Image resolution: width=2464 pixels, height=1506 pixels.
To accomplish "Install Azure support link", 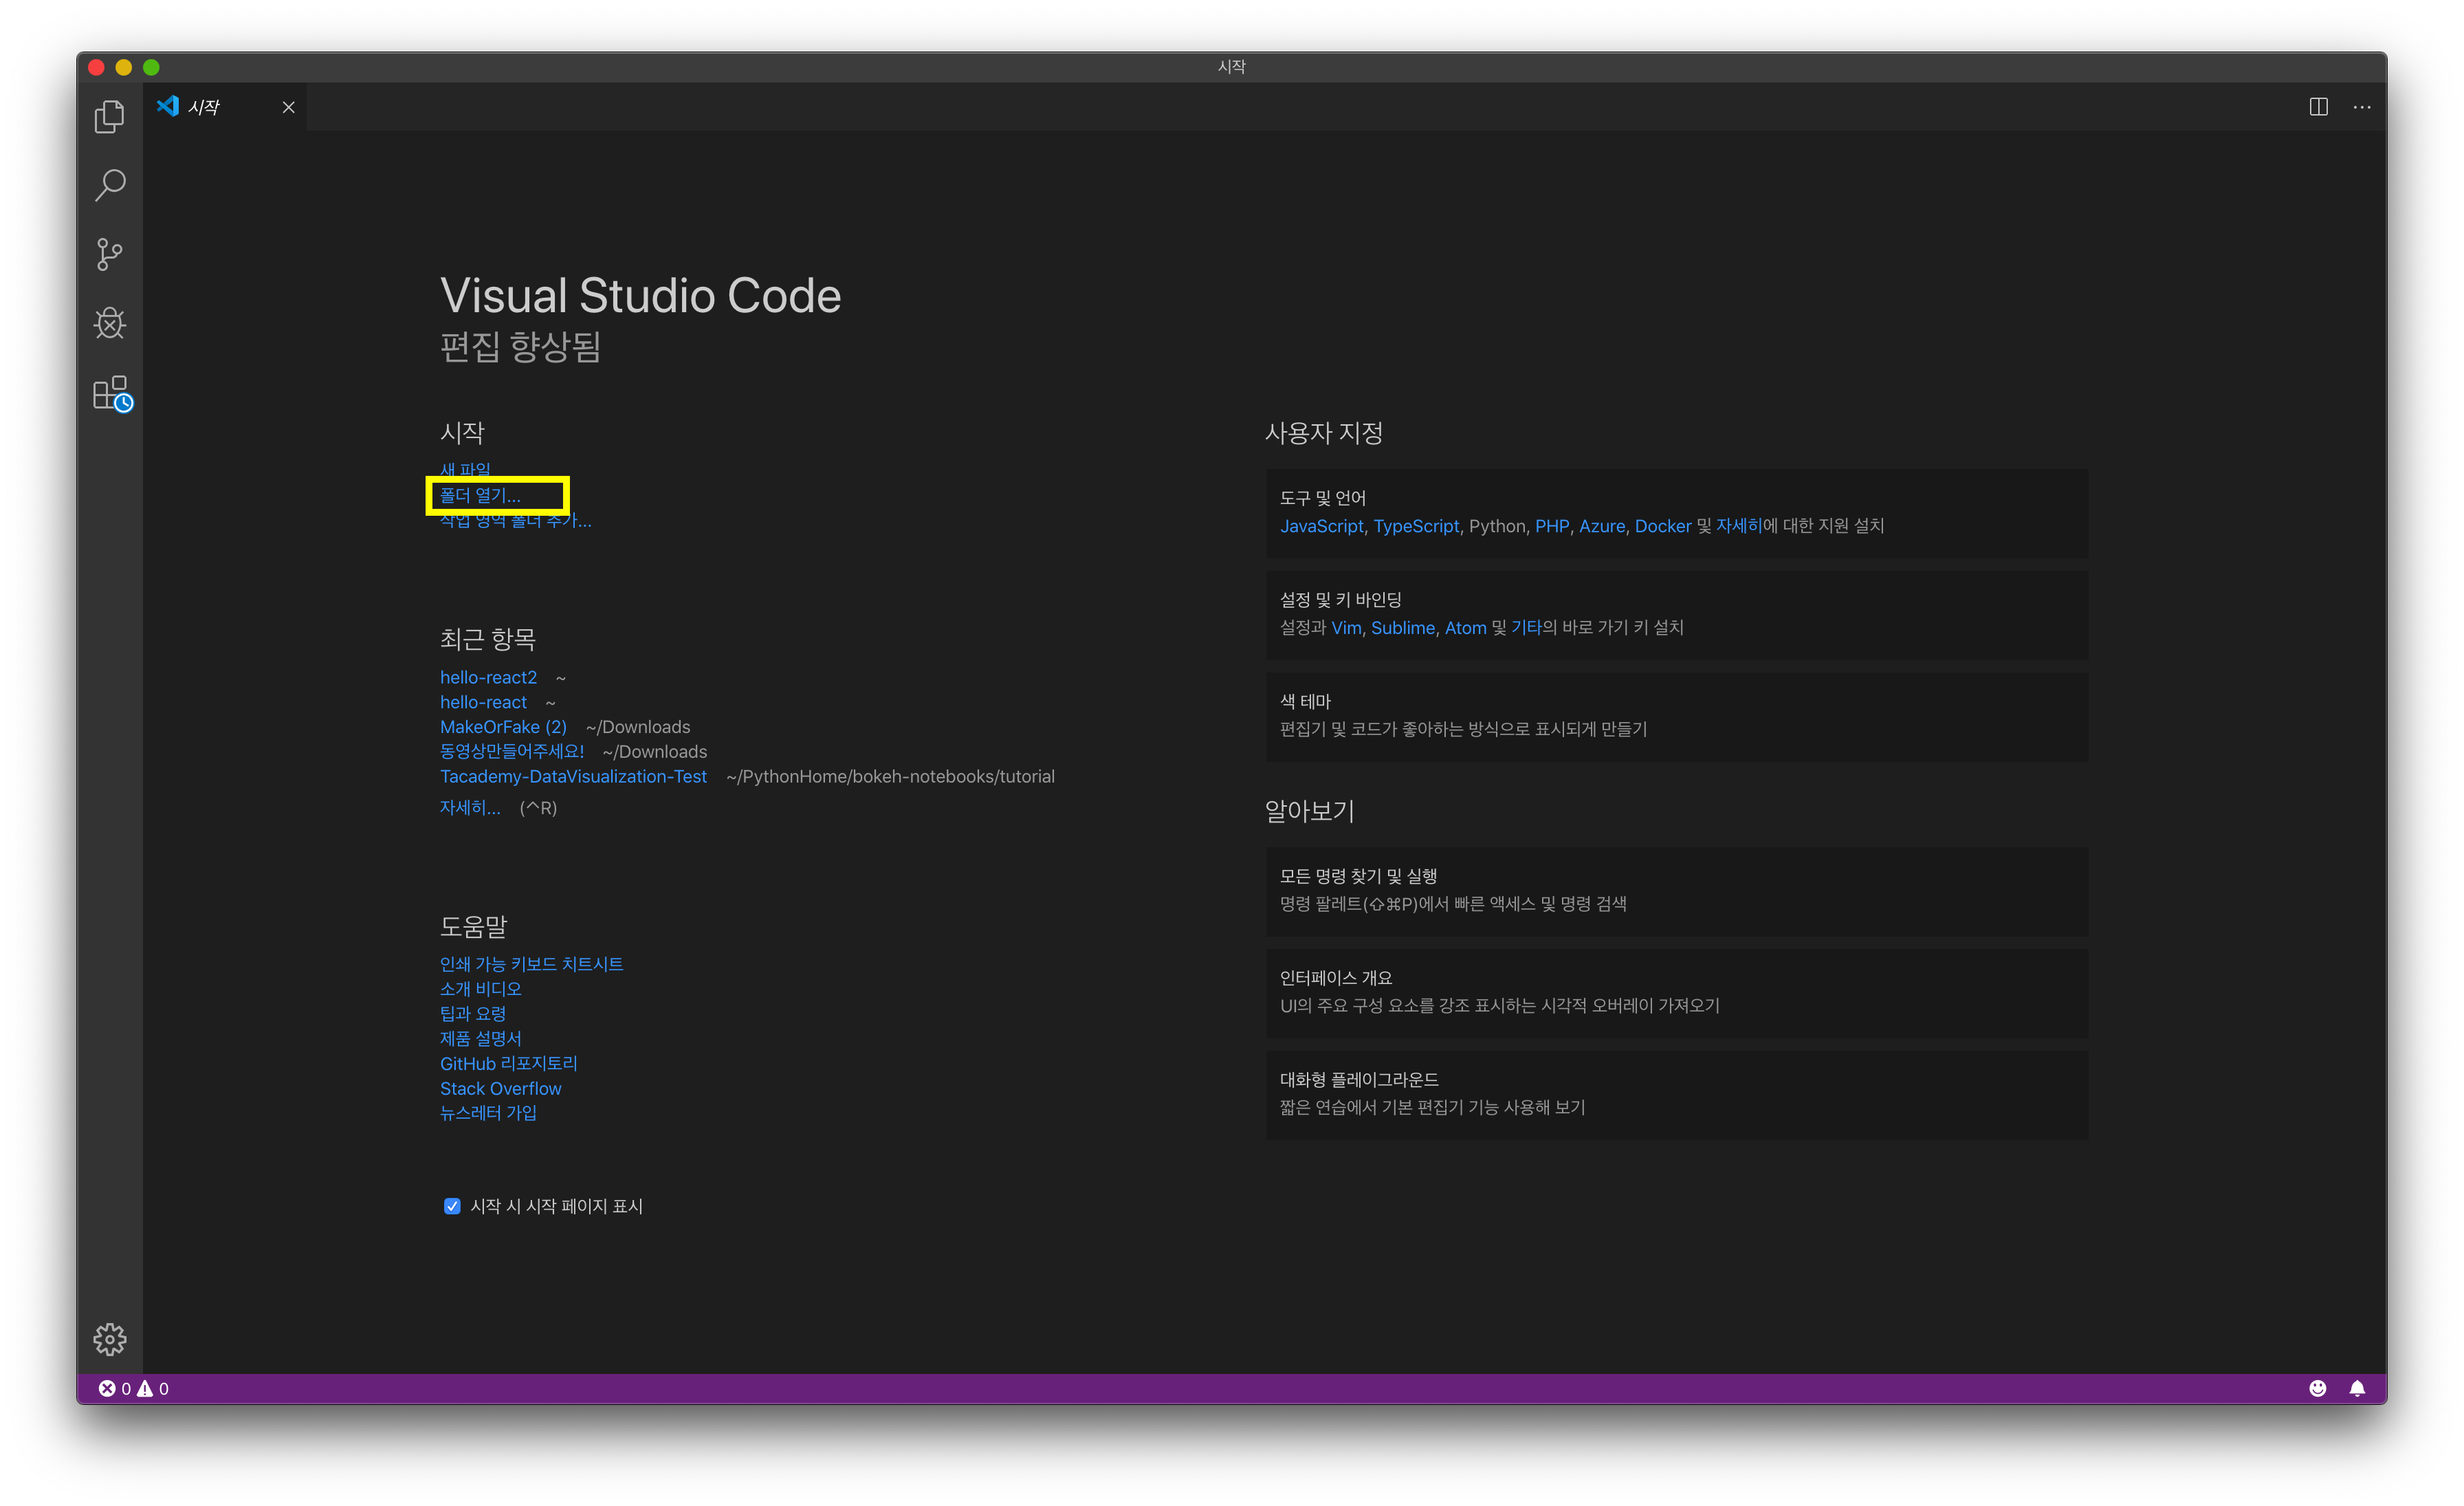I will click(x=1601, y=526).
